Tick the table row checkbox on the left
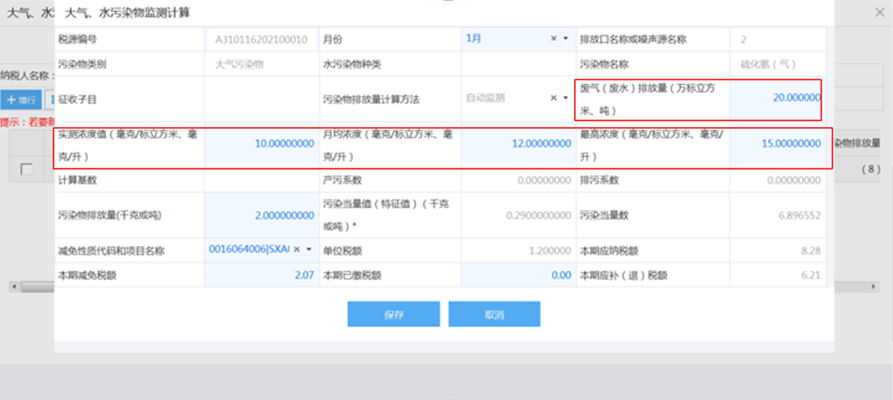 pyautogui.click(x=27, y=170)
